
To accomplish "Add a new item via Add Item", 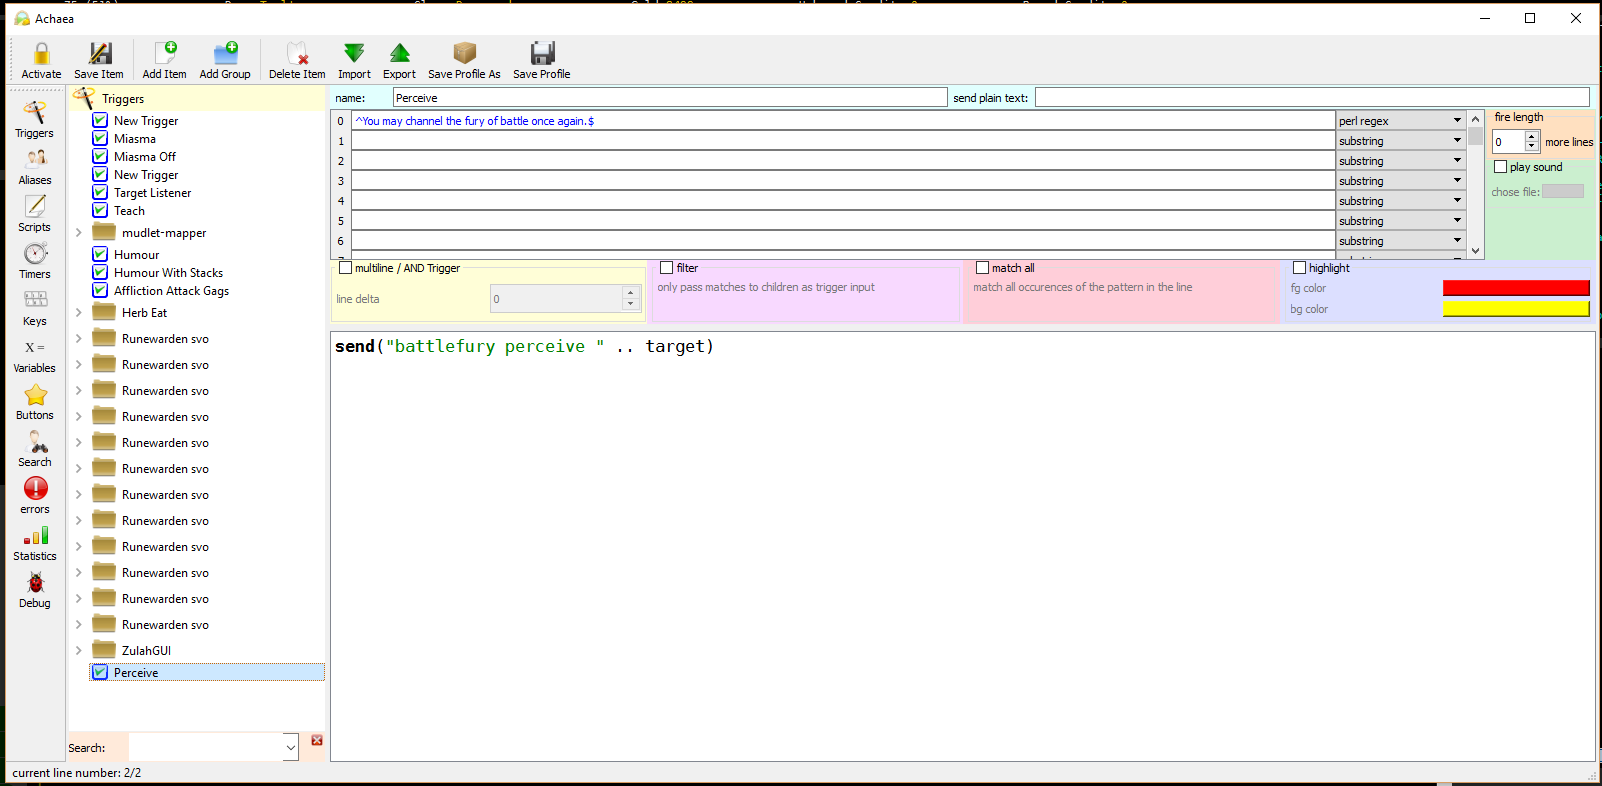I will point(164,61).
